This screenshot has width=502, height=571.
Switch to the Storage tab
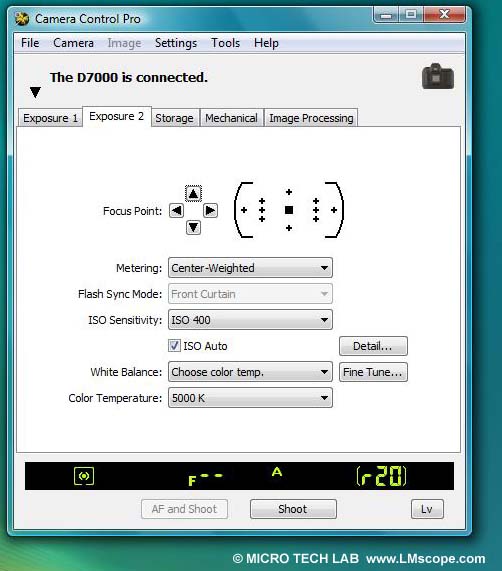pyautogui.click(x=174, y=118)
